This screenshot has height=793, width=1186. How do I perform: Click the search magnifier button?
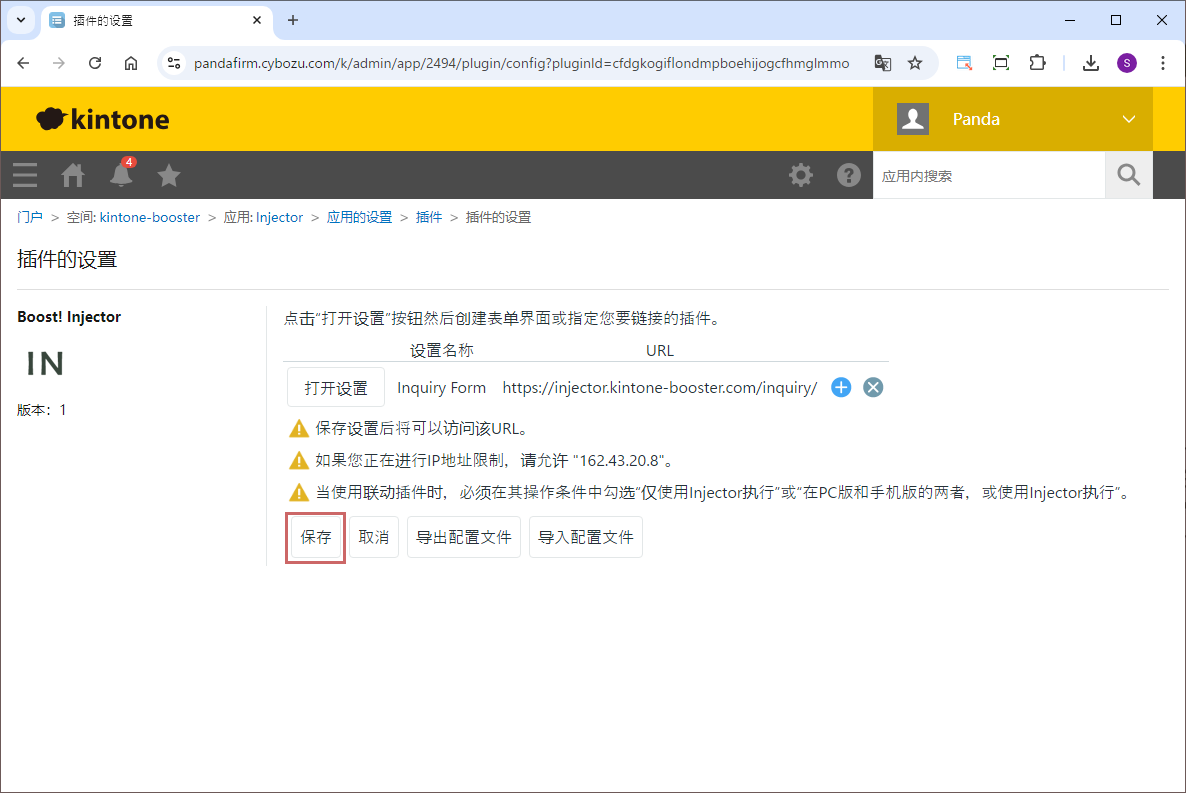tap(1128, 175)
